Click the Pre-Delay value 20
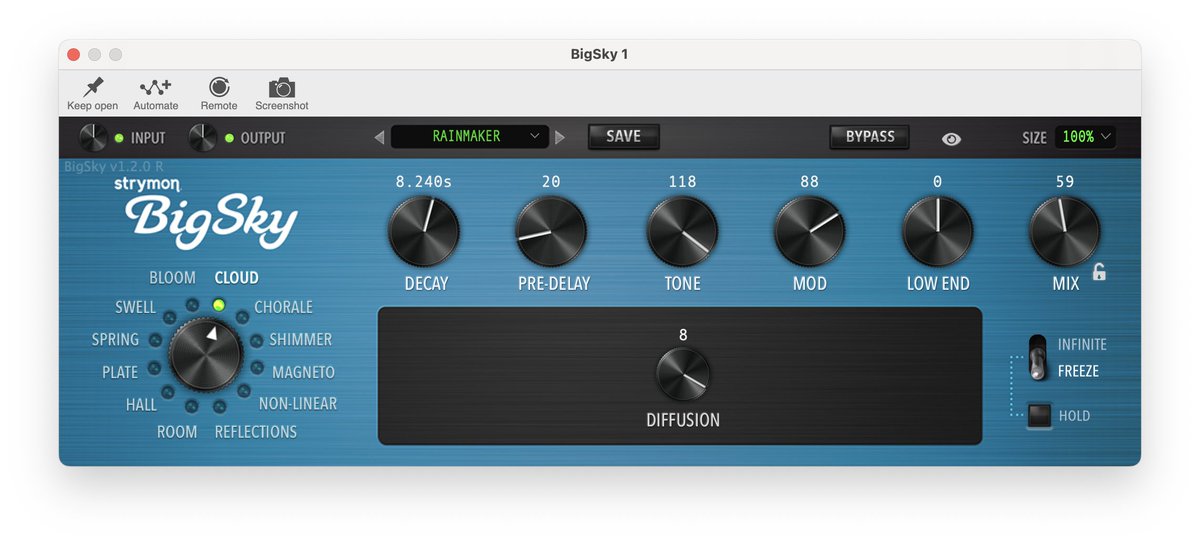The image size is (1200, 544). coord(551,182)
